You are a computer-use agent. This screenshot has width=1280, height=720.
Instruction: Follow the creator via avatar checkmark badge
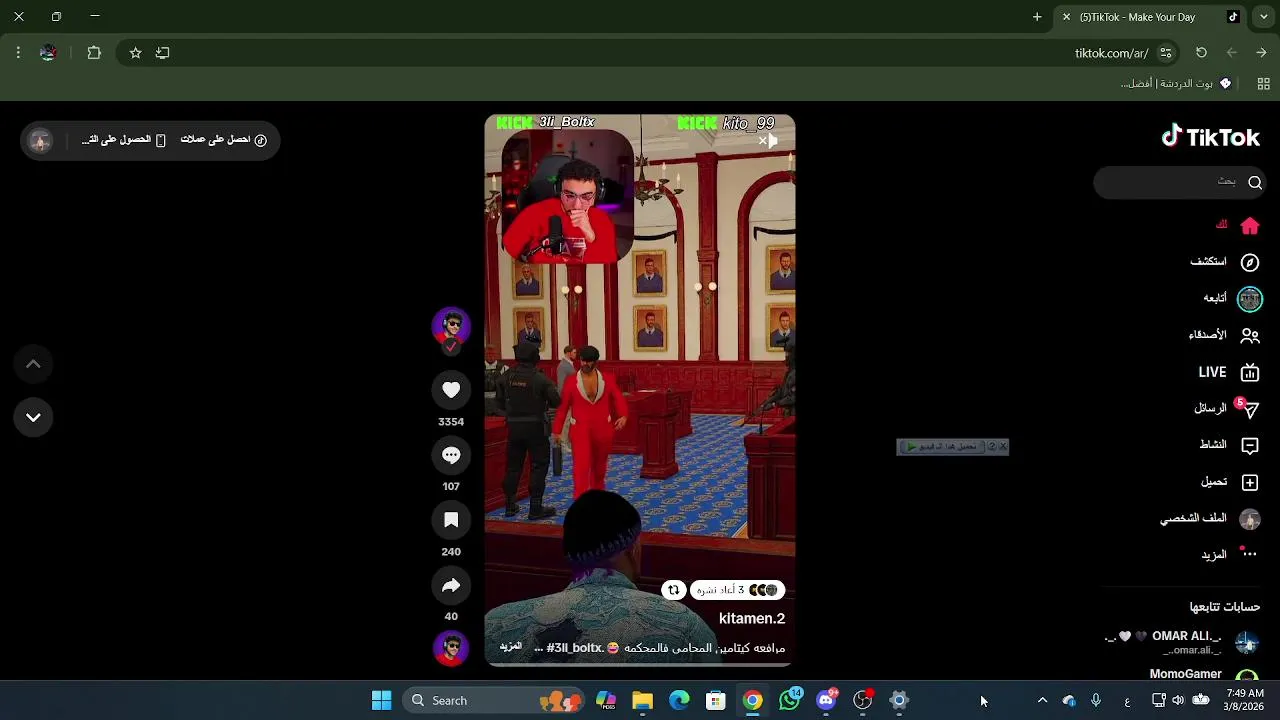click(451, 346)
